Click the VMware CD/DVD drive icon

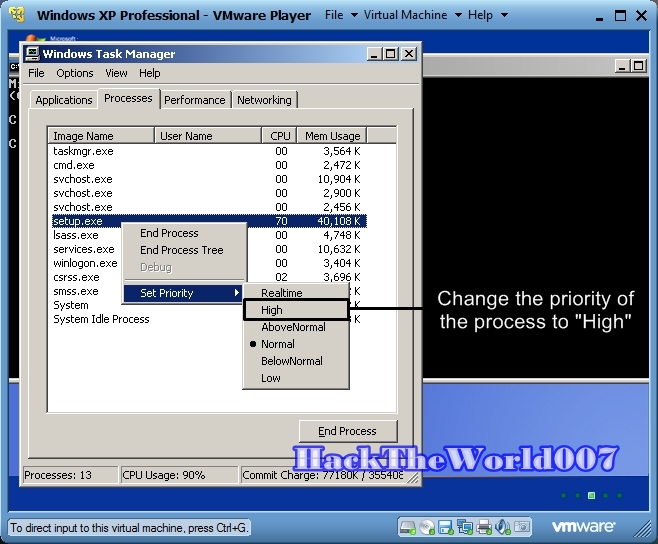coord(427,527)
